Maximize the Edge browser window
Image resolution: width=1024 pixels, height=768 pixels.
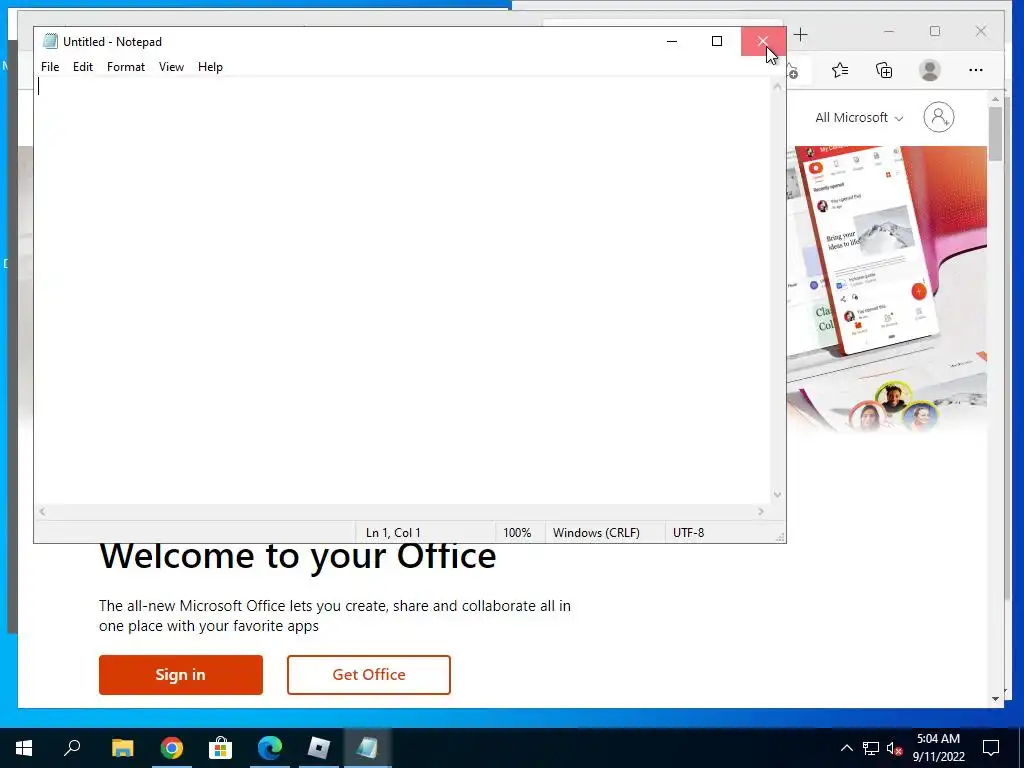click(x=935, y=31)
